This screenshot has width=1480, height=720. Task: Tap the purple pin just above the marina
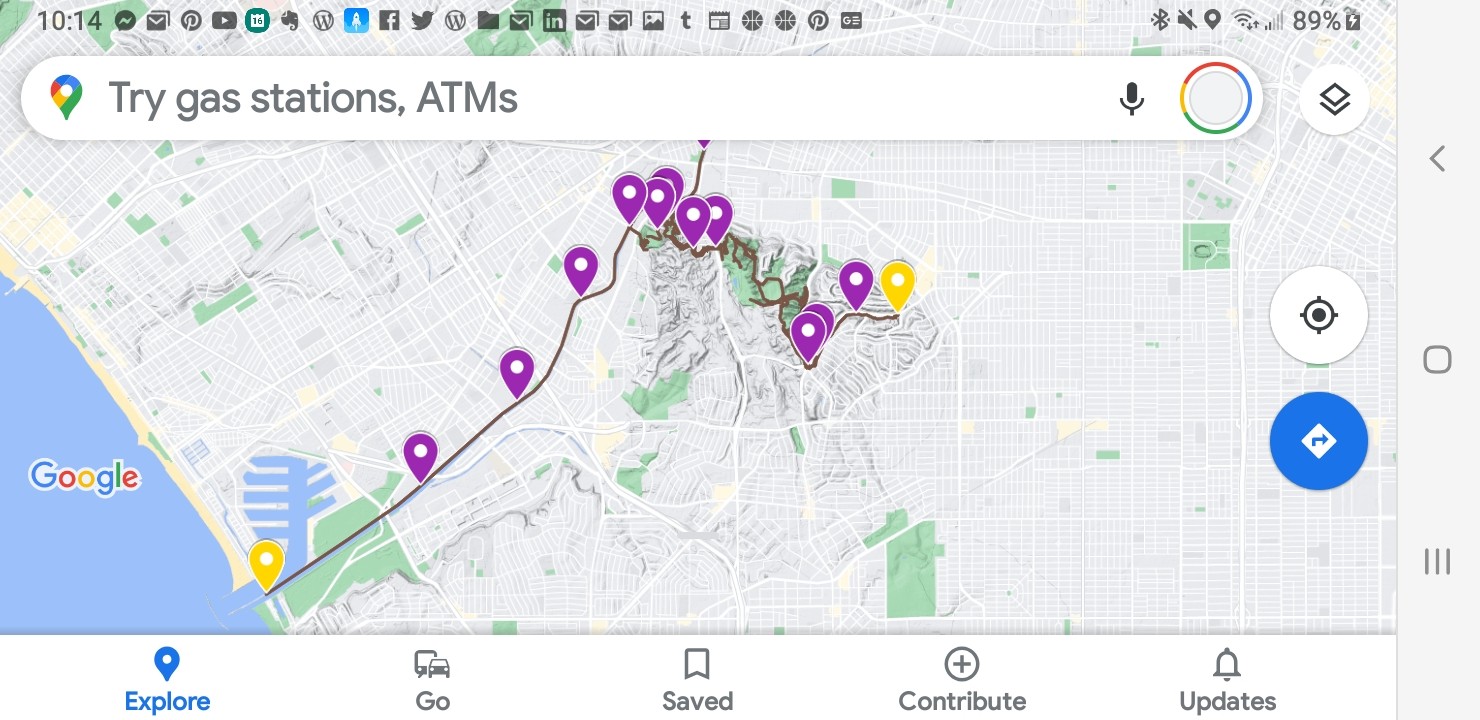click(x=421, y=455)
